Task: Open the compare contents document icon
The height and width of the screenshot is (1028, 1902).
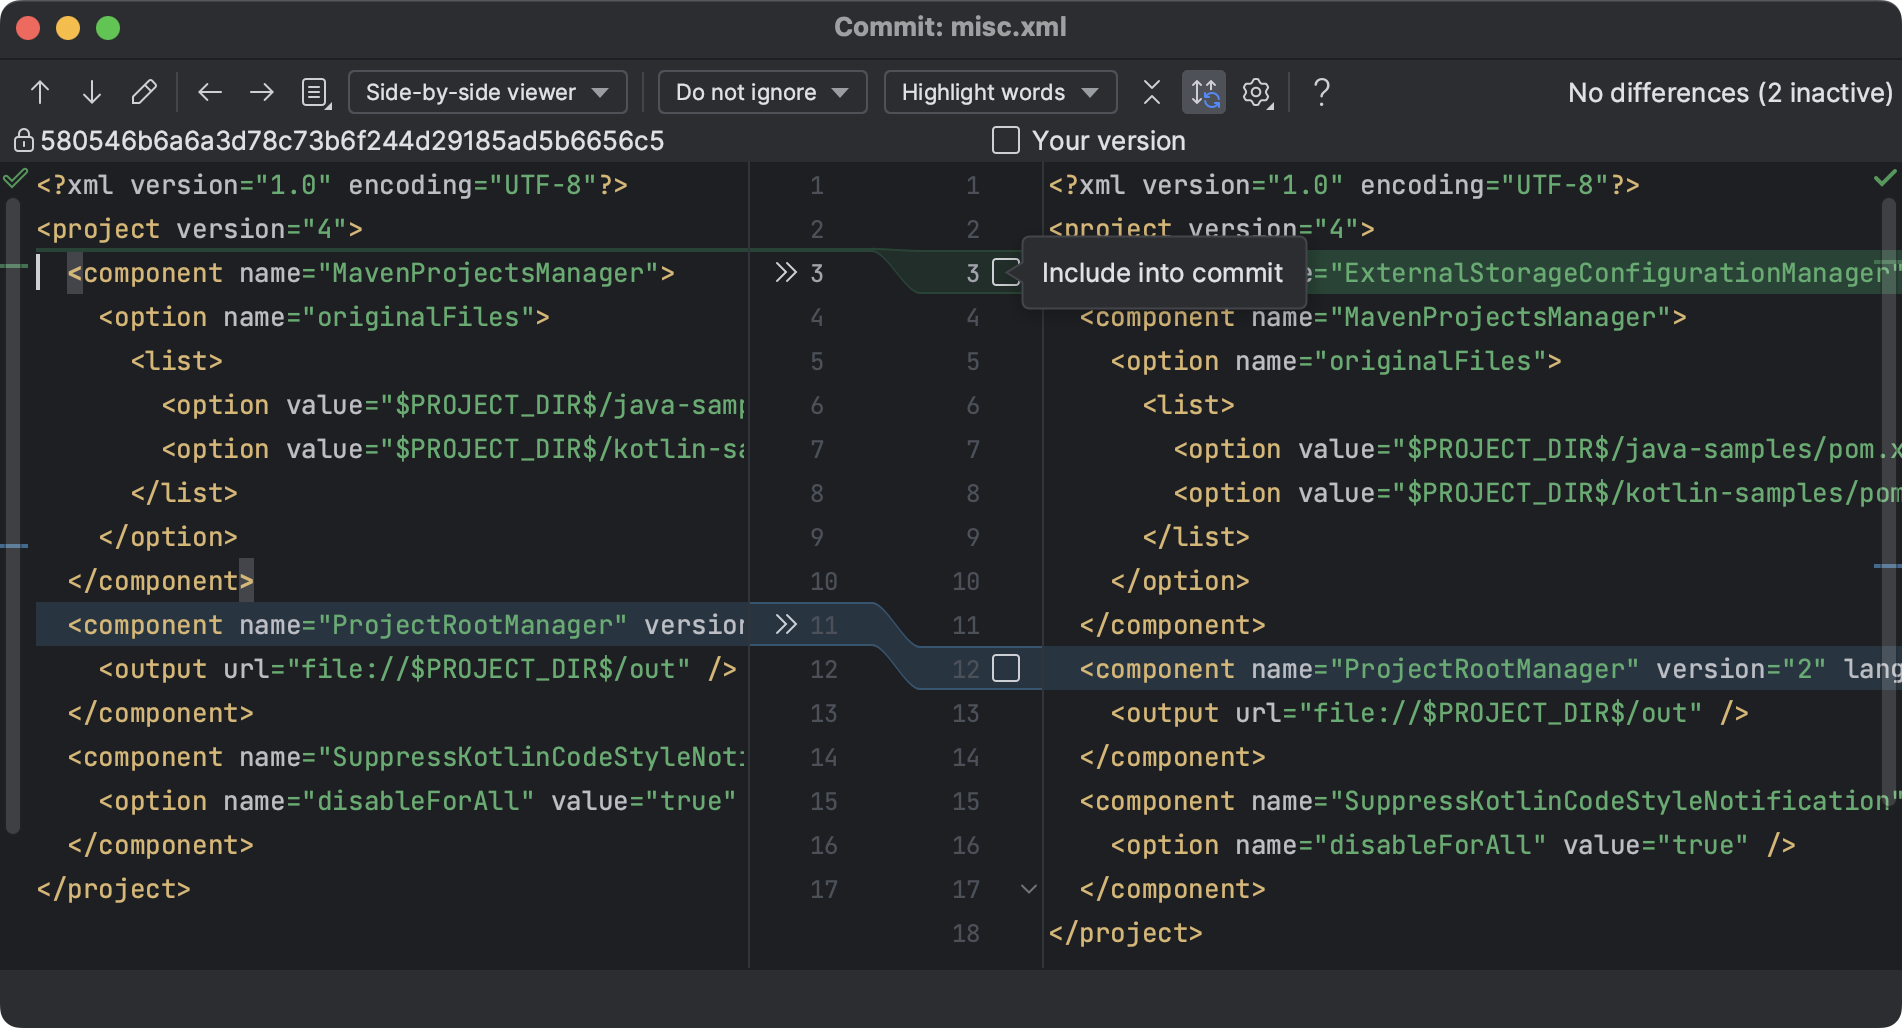Action: 313,92
